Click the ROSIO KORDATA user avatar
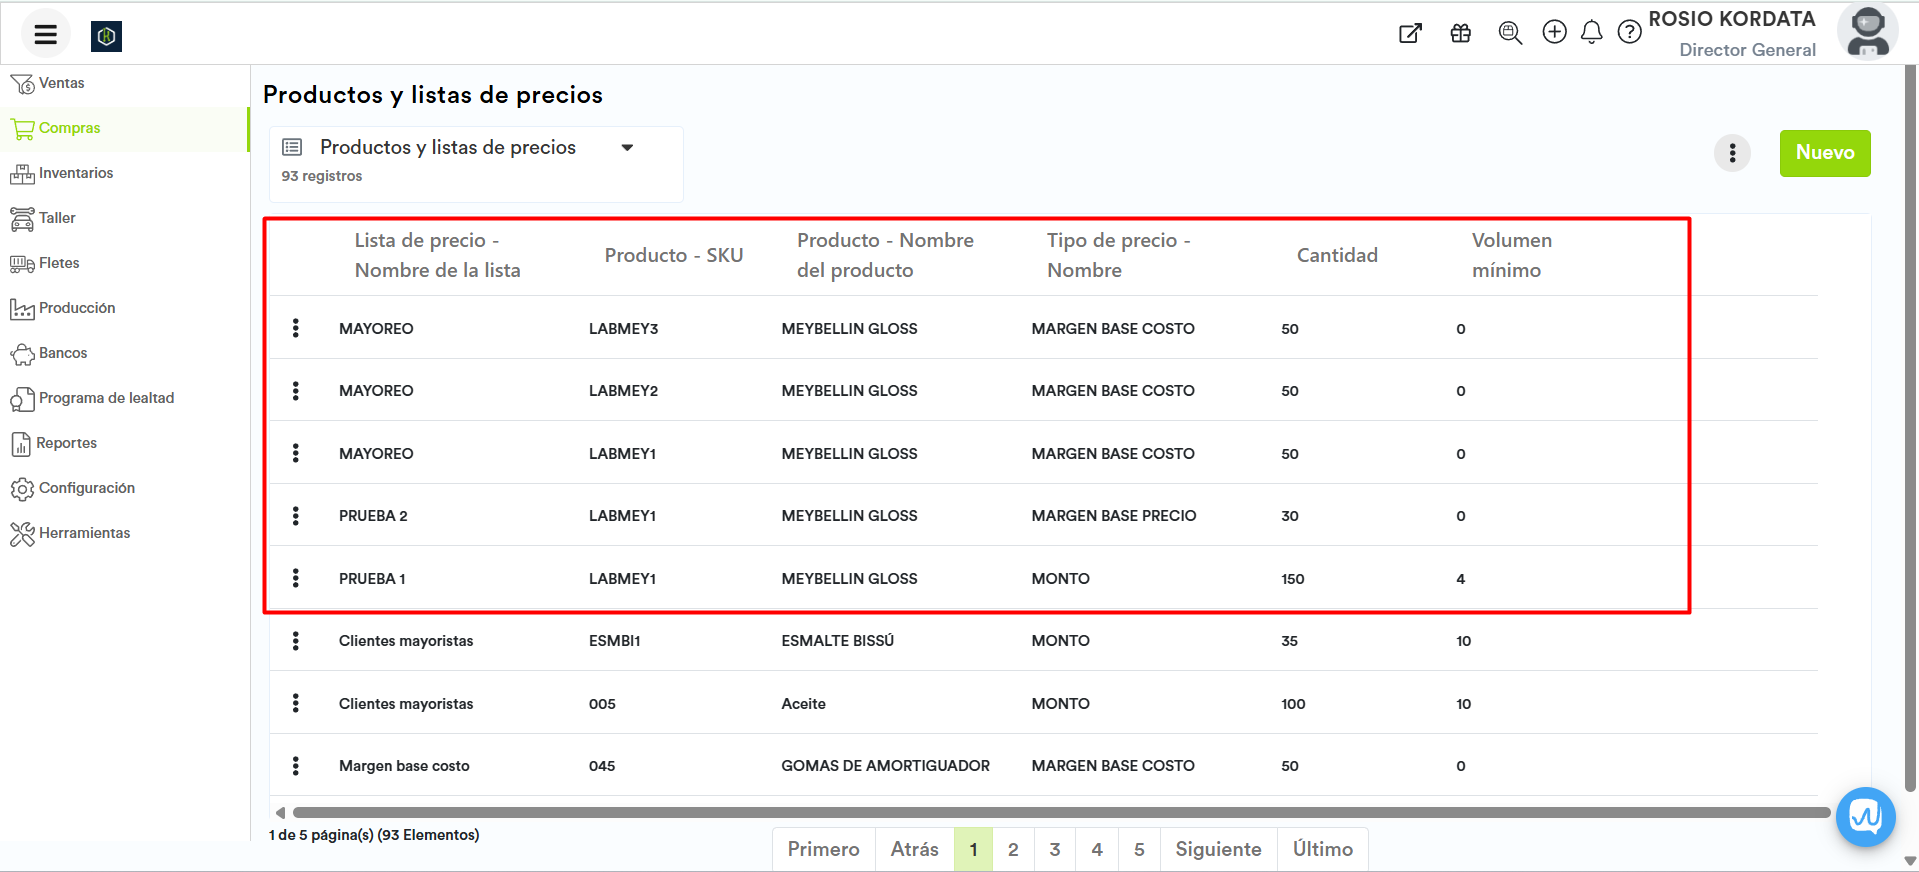 coord(1866,32)
